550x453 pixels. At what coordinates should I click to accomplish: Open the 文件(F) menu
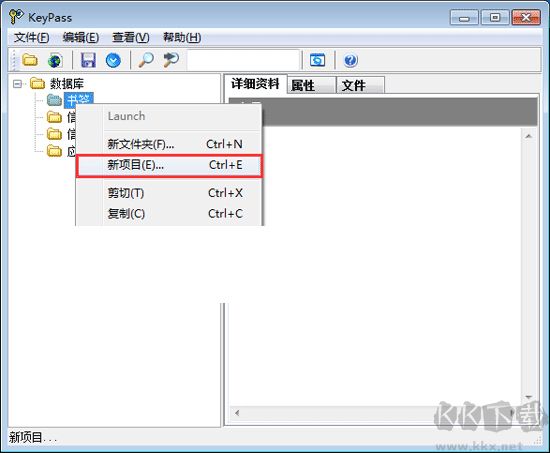pos(32,37)
